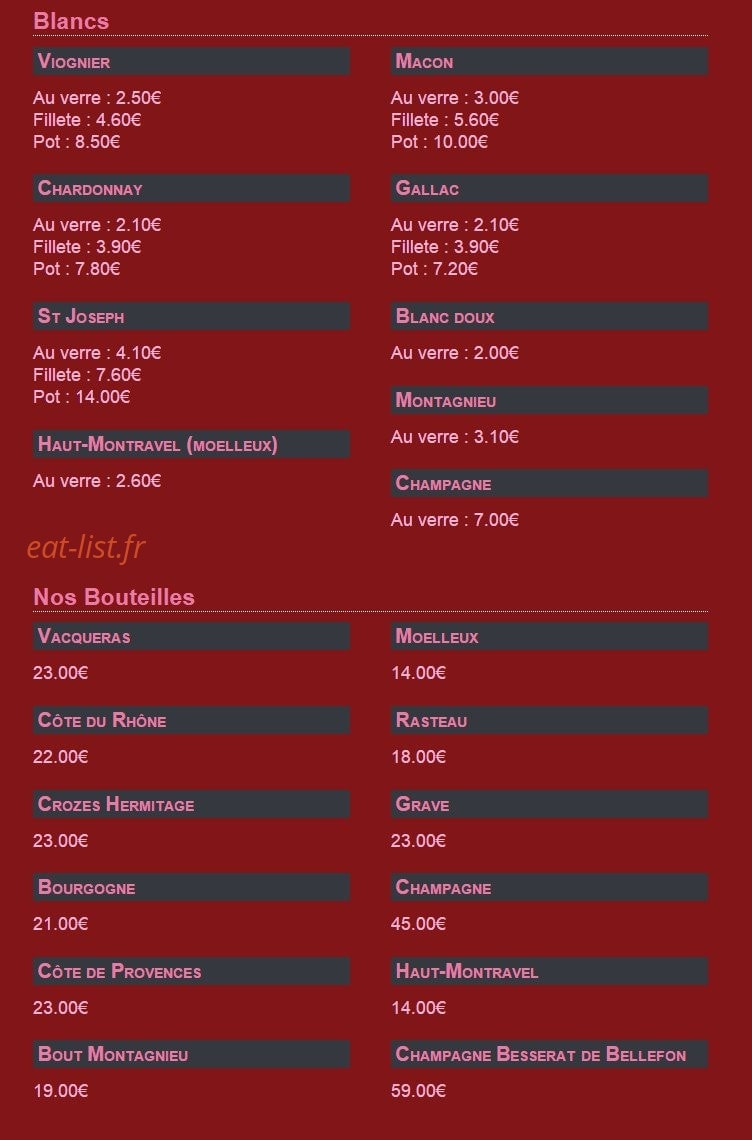Click the Nos Bouteilles section title
752x1140 pixels.
point(114,597)
